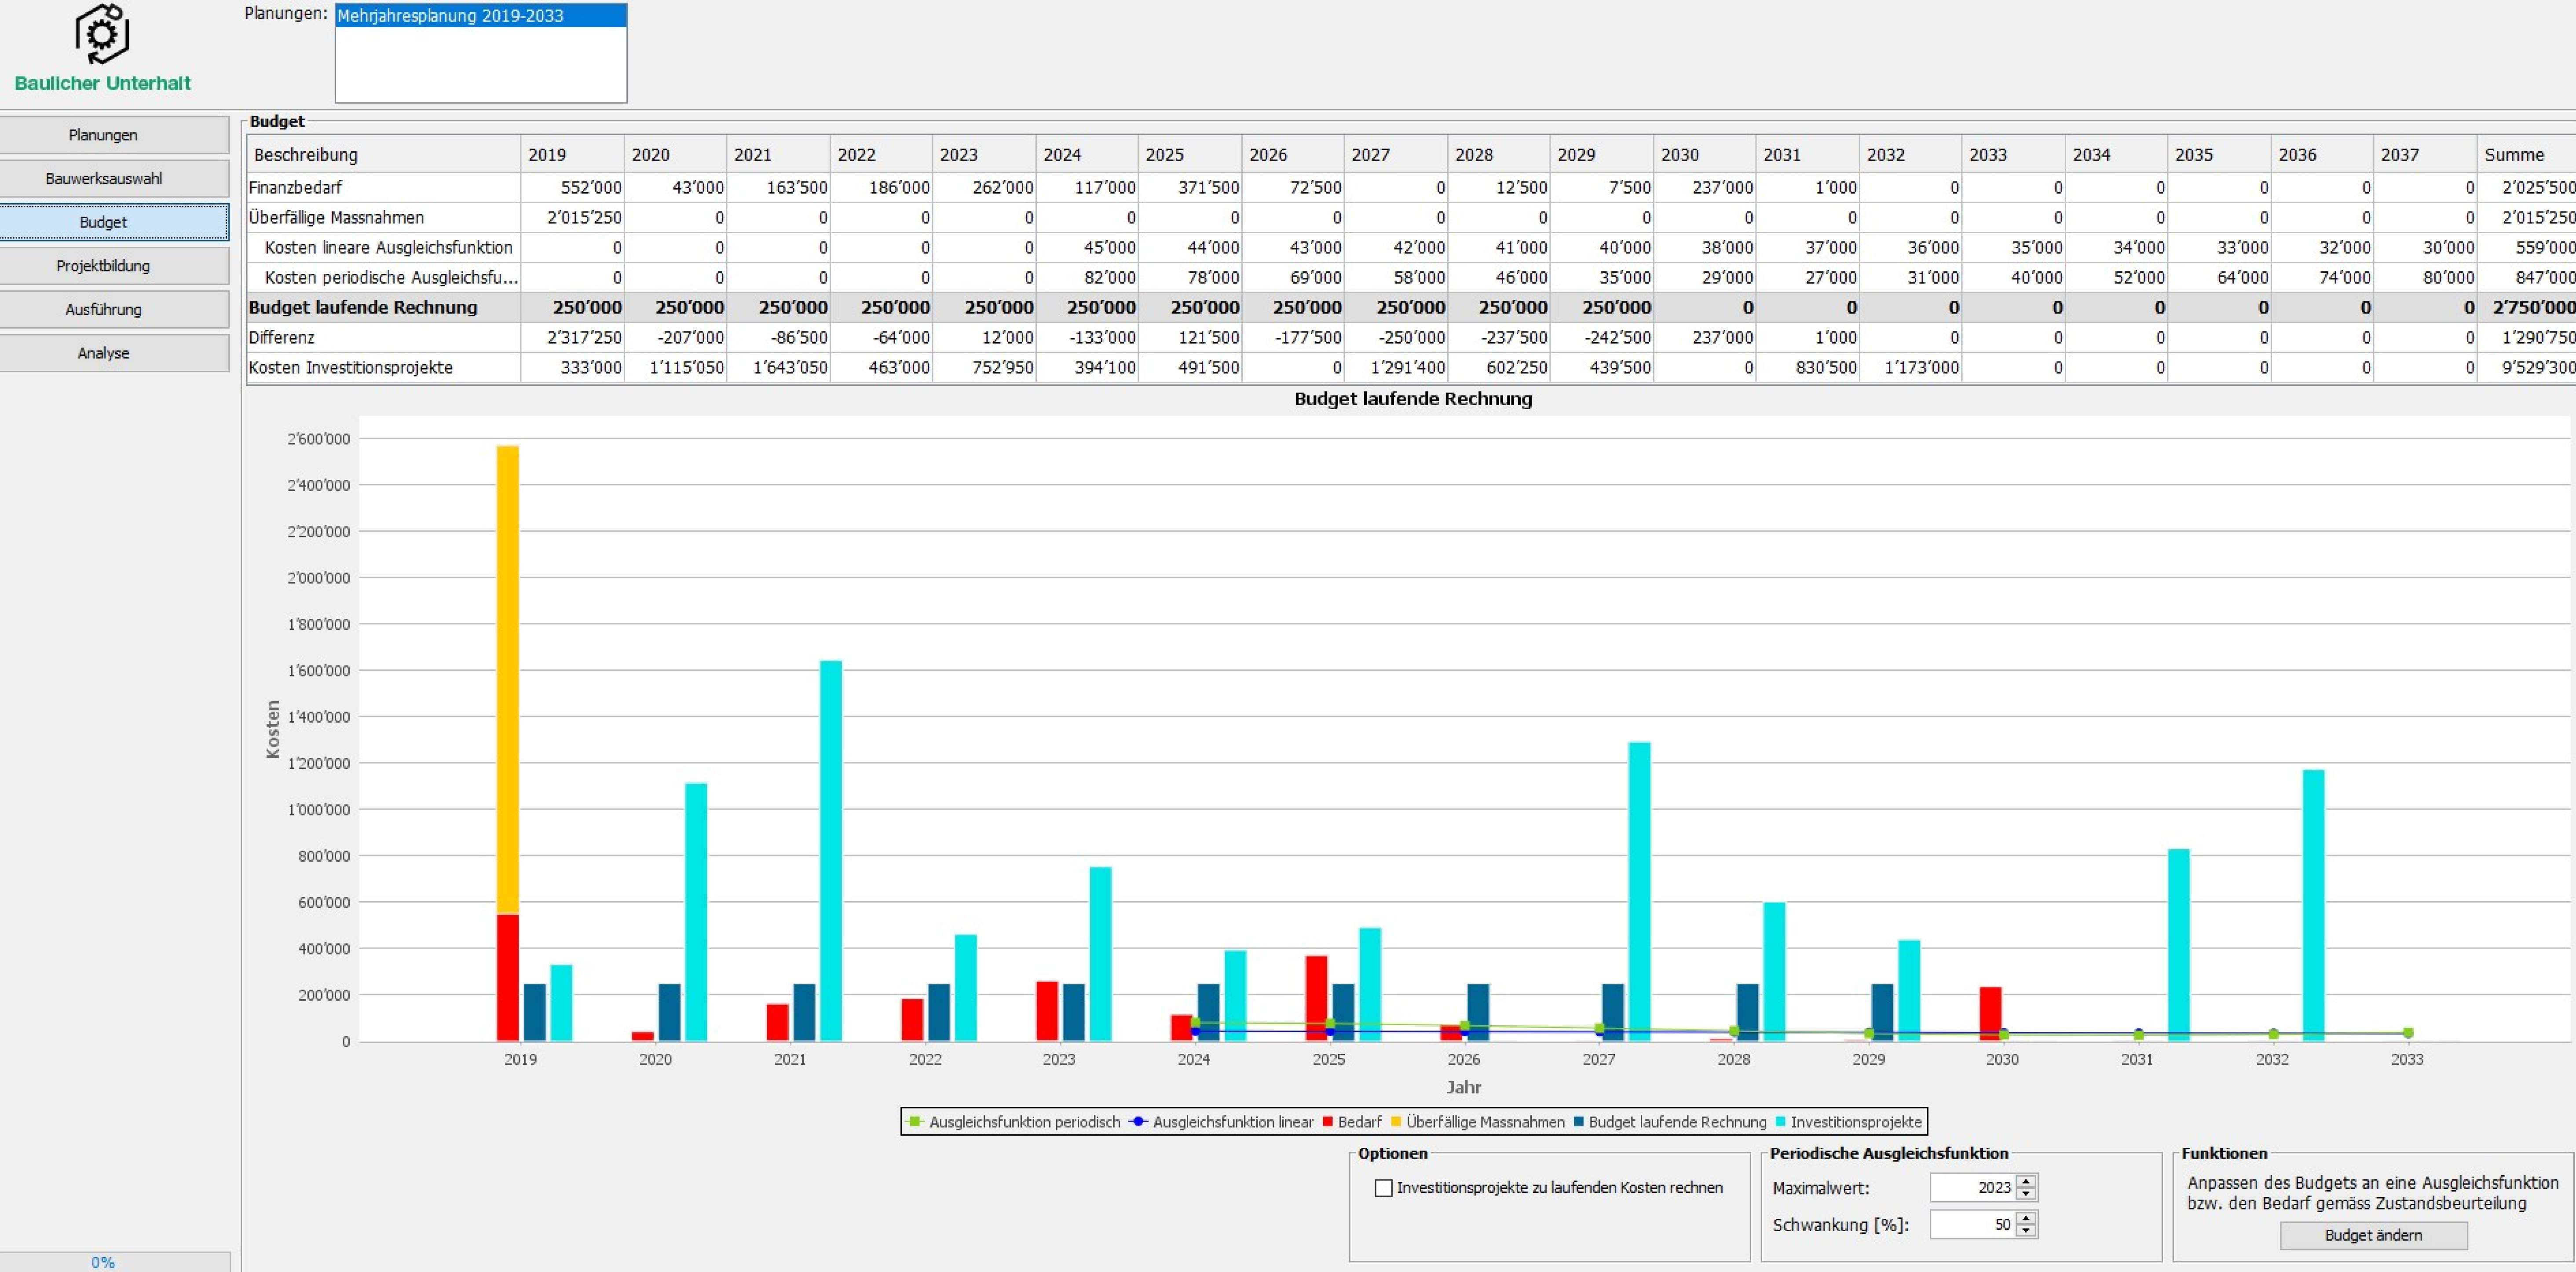Image resolution: width=2576 pixels, height=1272 pixels.
Task: Click the Überfällige Massnahmen yellow legend marker
Action: 1396,1122
